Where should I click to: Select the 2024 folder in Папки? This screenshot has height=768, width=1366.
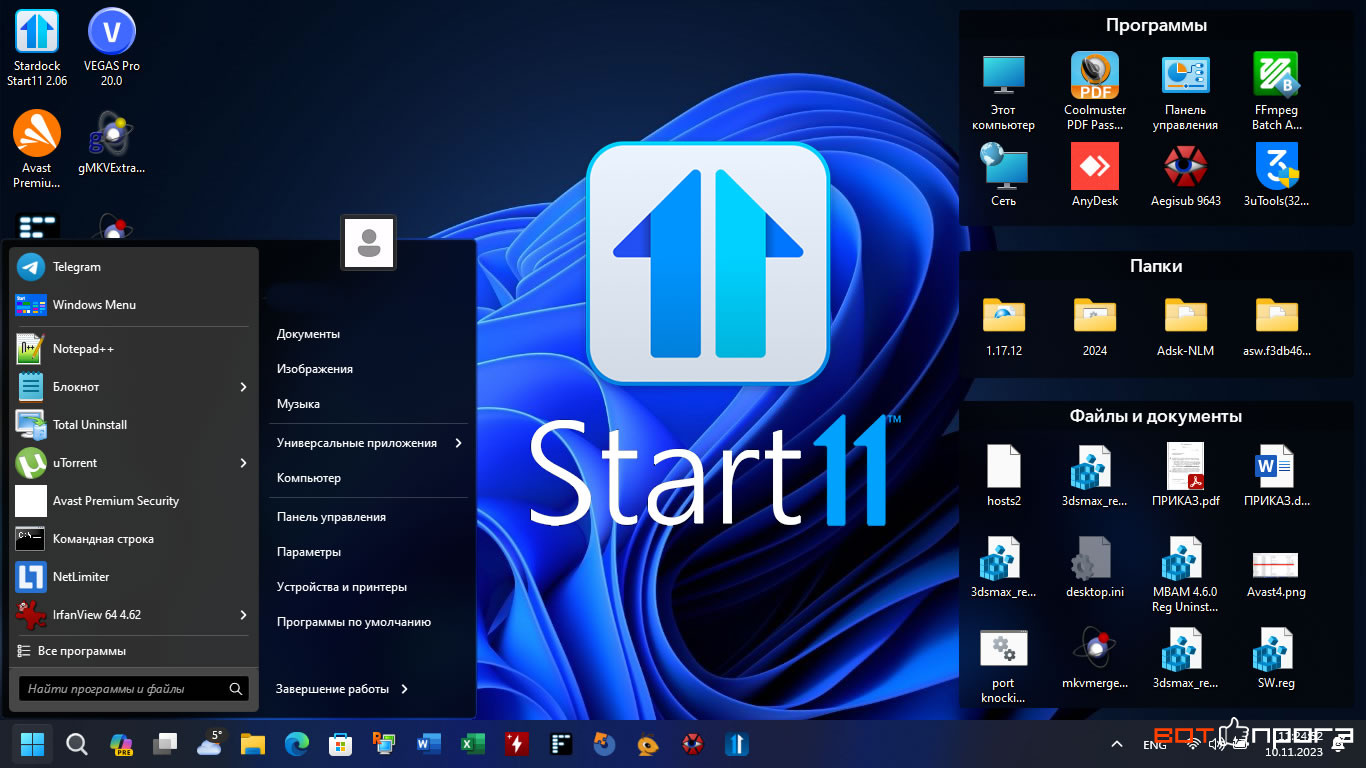pos(1094,326)
